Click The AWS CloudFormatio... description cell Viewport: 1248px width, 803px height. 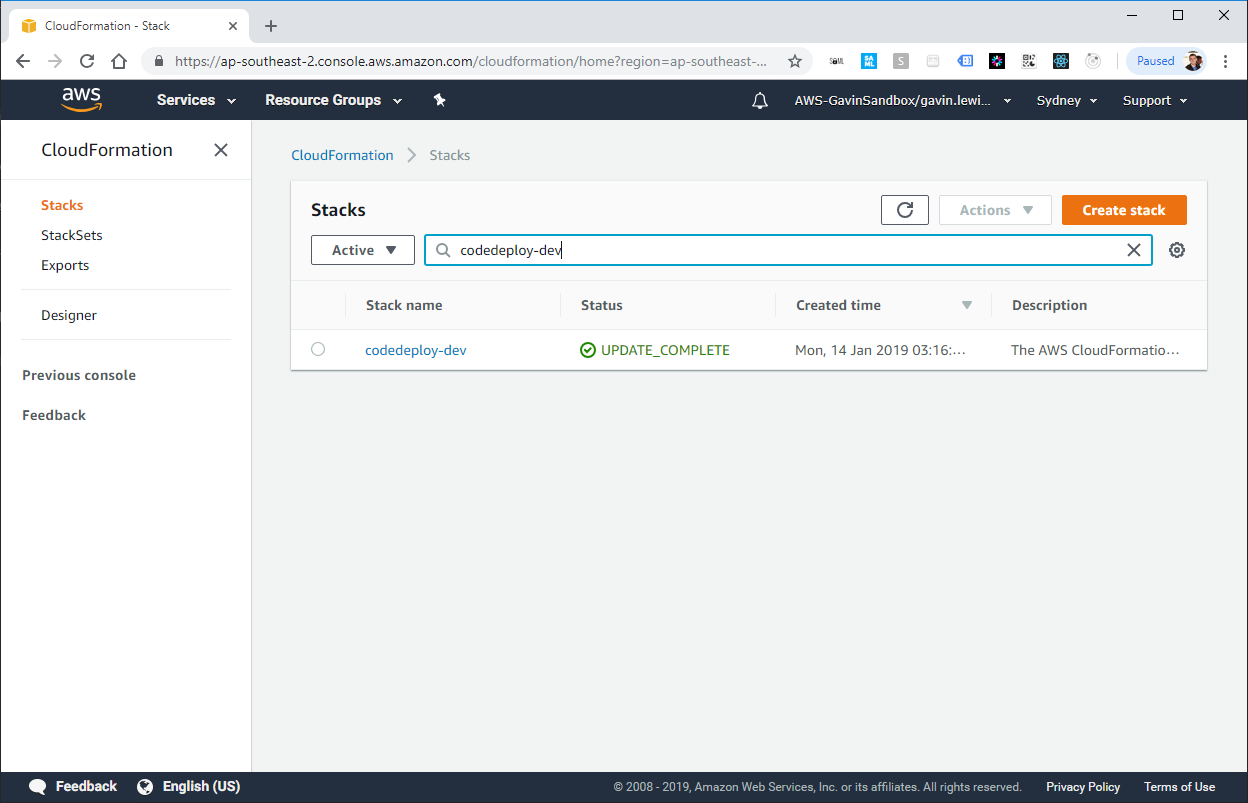(1095, 350)
